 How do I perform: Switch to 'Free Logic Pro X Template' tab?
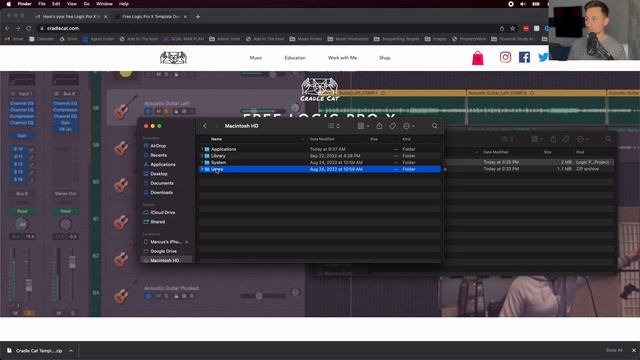tap(151, 17)
